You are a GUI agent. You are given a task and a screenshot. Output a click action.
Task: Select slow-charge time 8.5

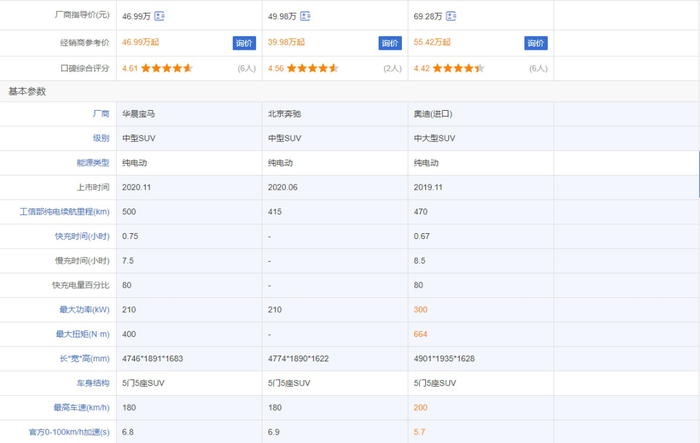(x=420, y=261)
